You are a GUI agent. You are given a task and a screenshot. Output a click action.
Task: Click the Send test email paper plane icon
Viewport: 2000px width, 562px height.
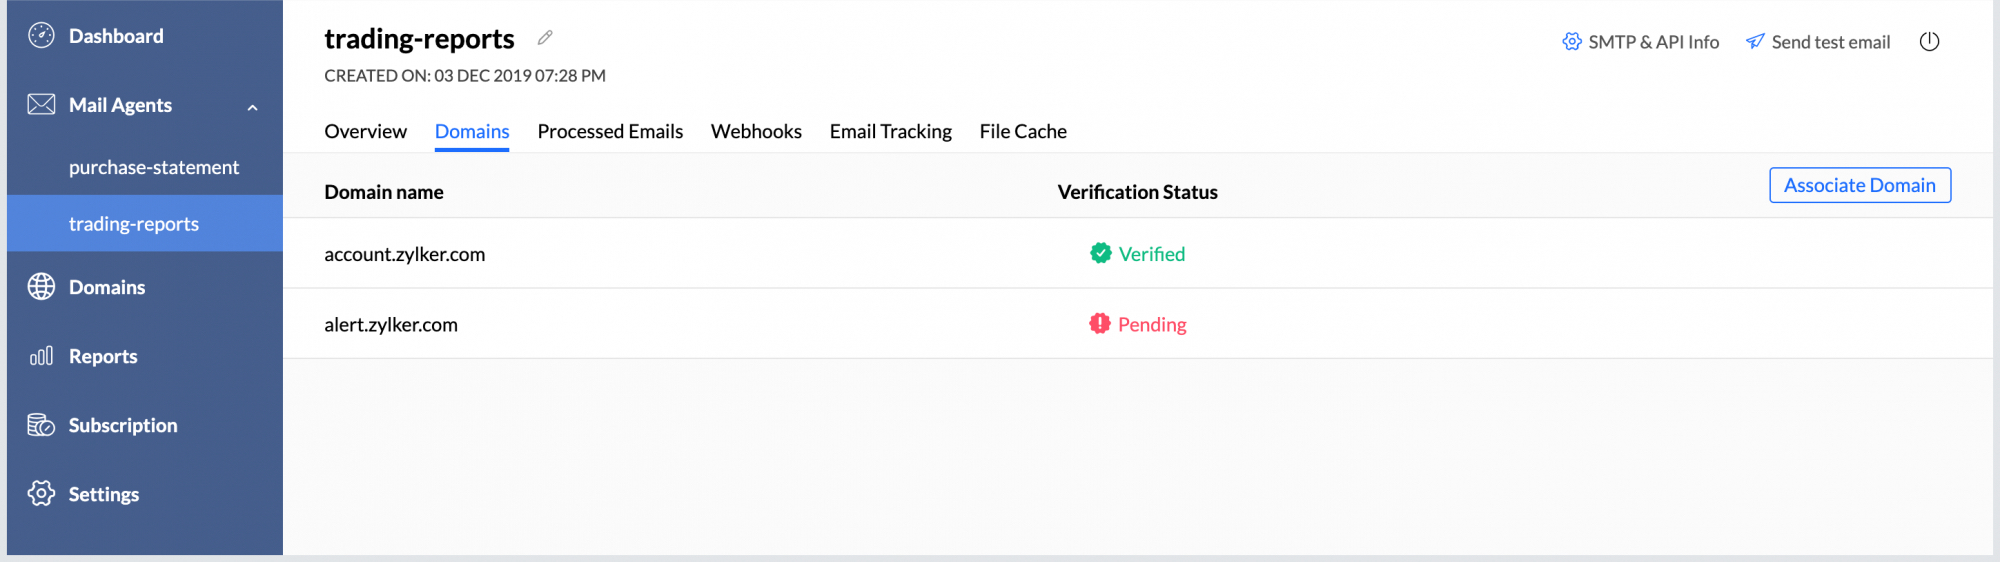point(1755,42)
